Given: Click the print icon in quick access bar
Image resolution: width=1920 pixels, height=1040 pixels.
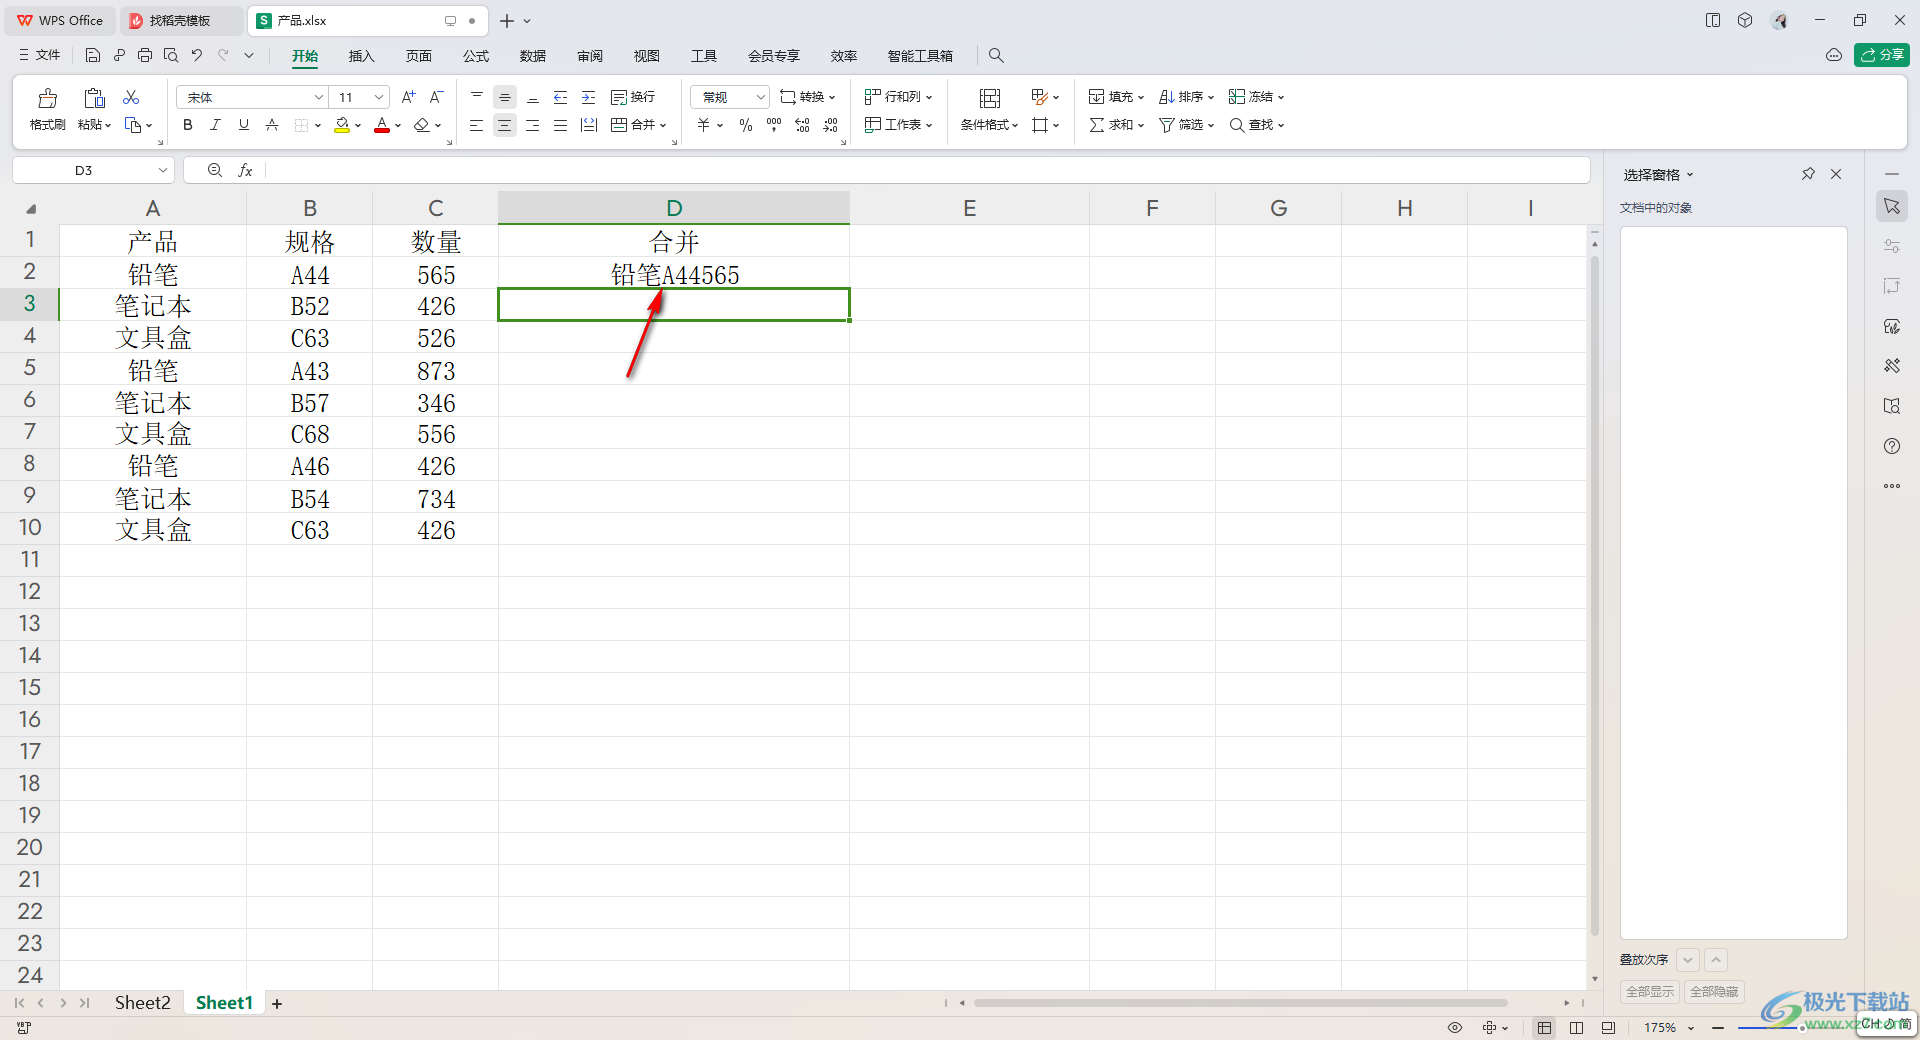Looking at the screenshot, I should [x=145, y=56].
